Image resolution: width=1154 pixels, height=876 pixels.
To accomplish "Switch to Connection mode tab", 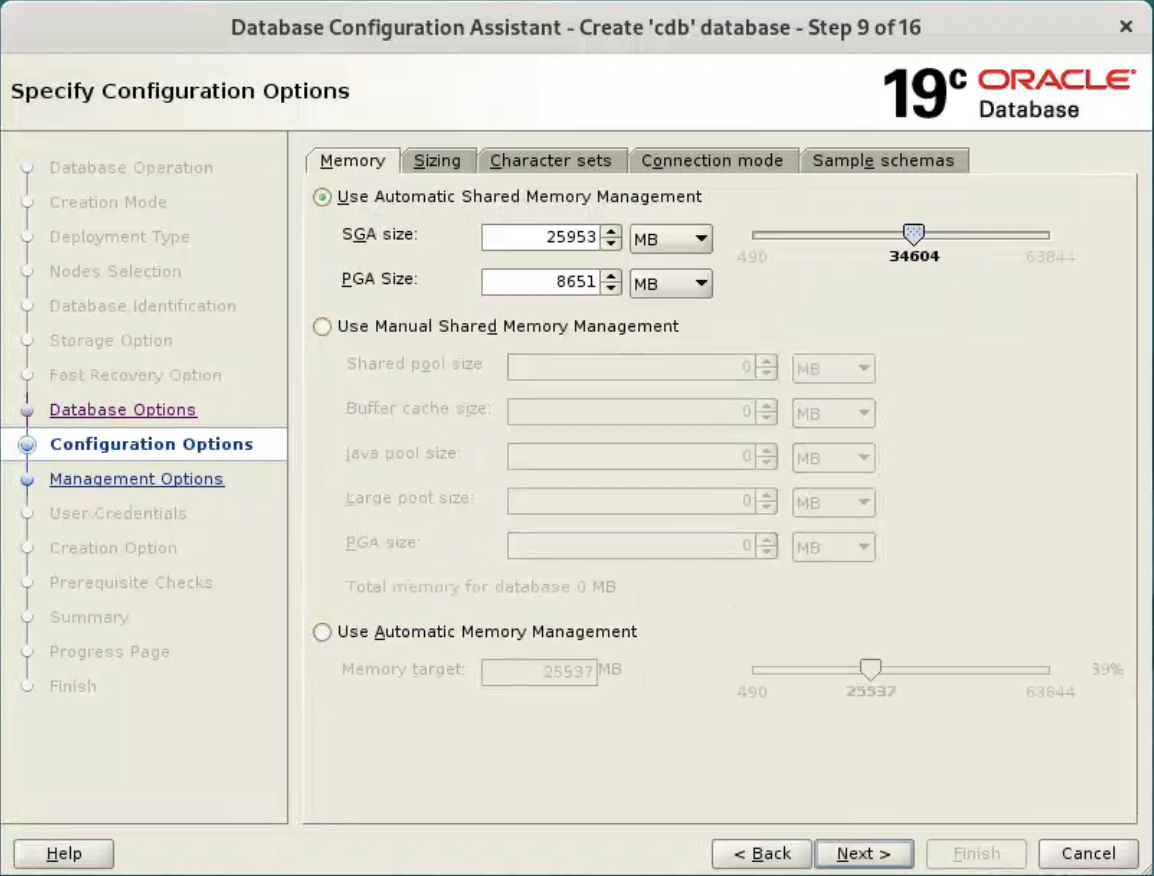I will pos(712,160).
